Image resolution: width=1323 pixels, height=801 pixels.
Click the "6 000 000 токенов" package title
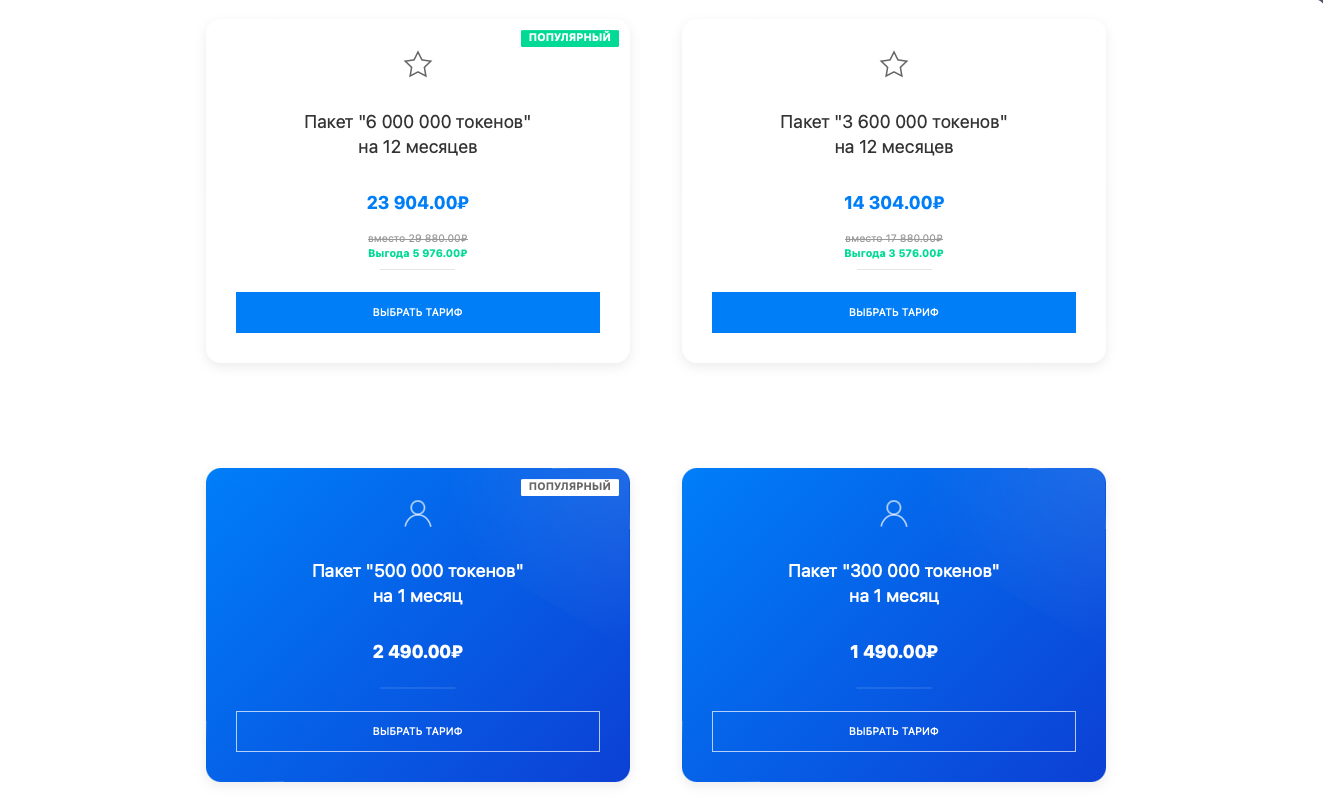click(418, 122)
